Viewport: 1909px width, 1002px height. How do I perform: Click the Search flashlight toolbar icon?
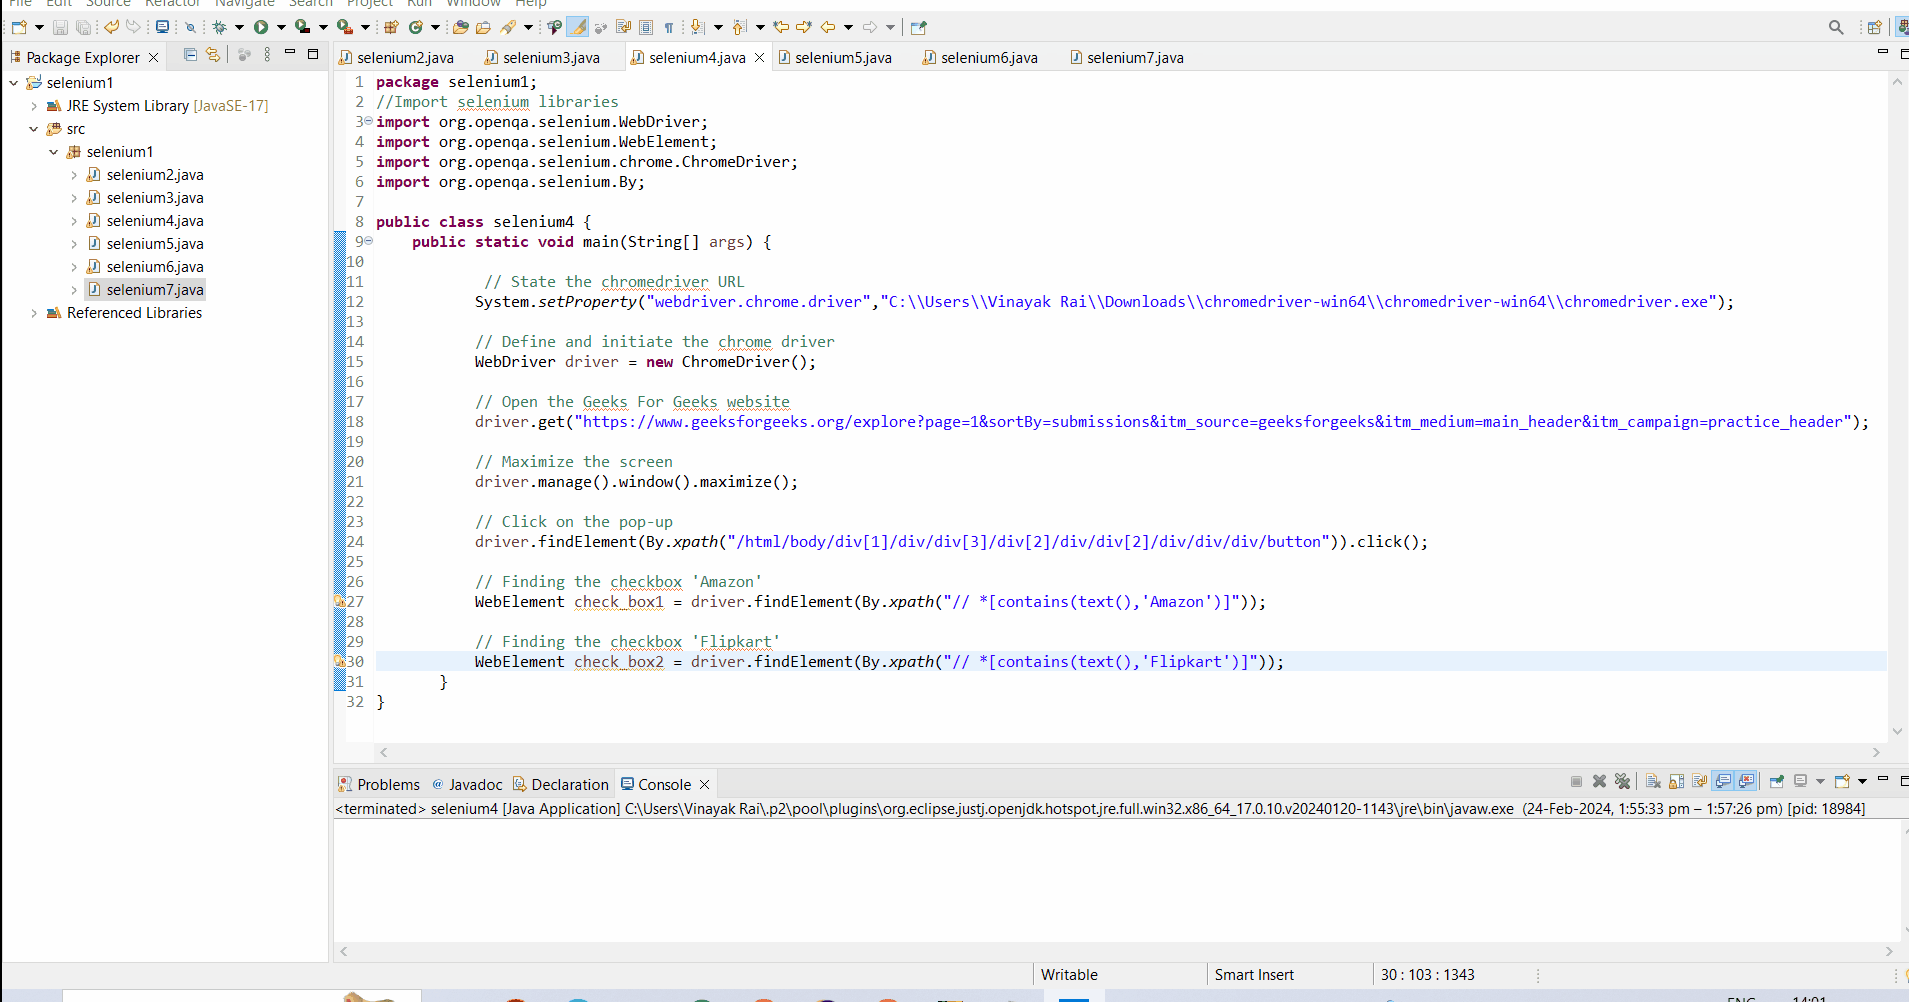508,27
